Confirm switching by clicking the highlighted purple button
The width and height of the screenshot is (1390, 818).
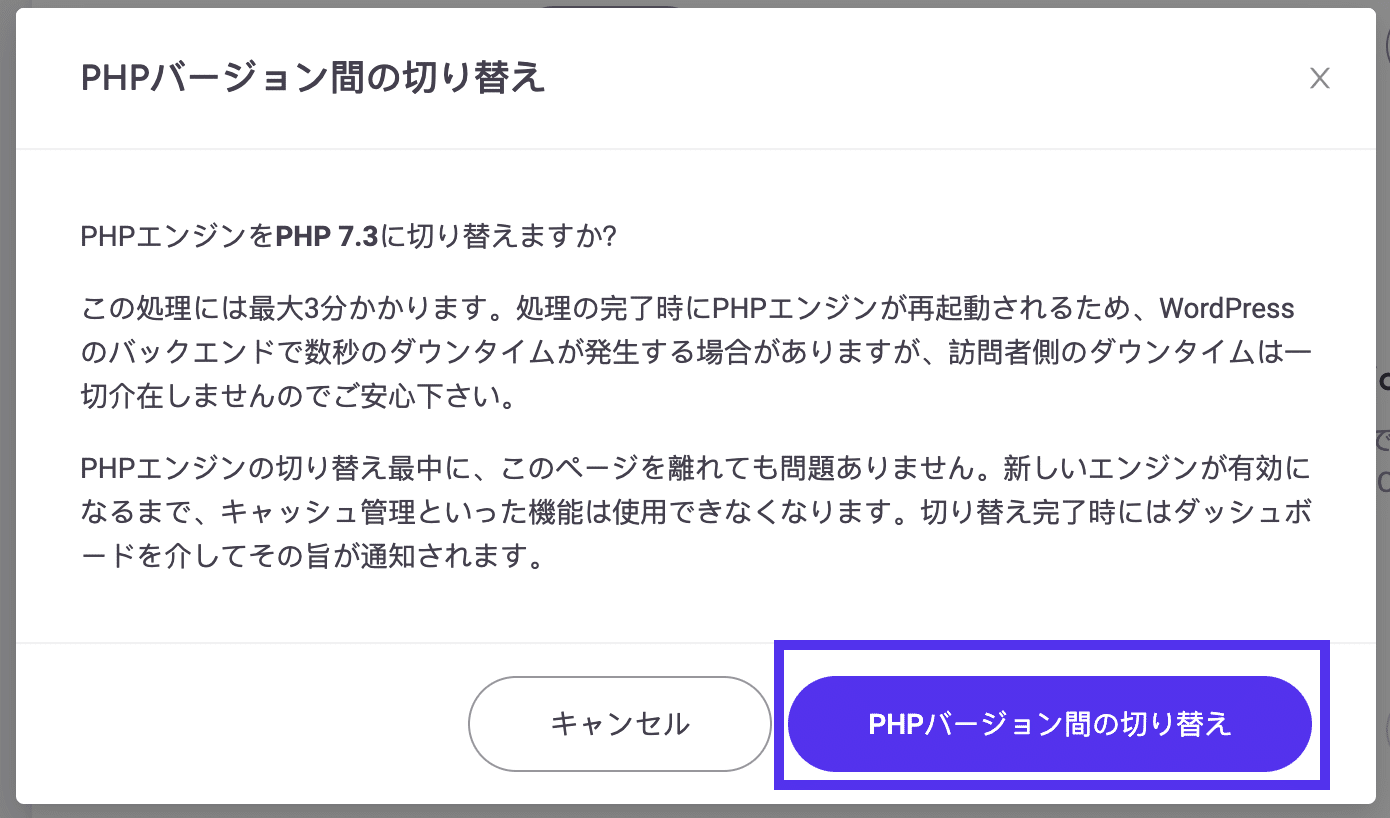pyautogui.click(x=1050, y=723)
